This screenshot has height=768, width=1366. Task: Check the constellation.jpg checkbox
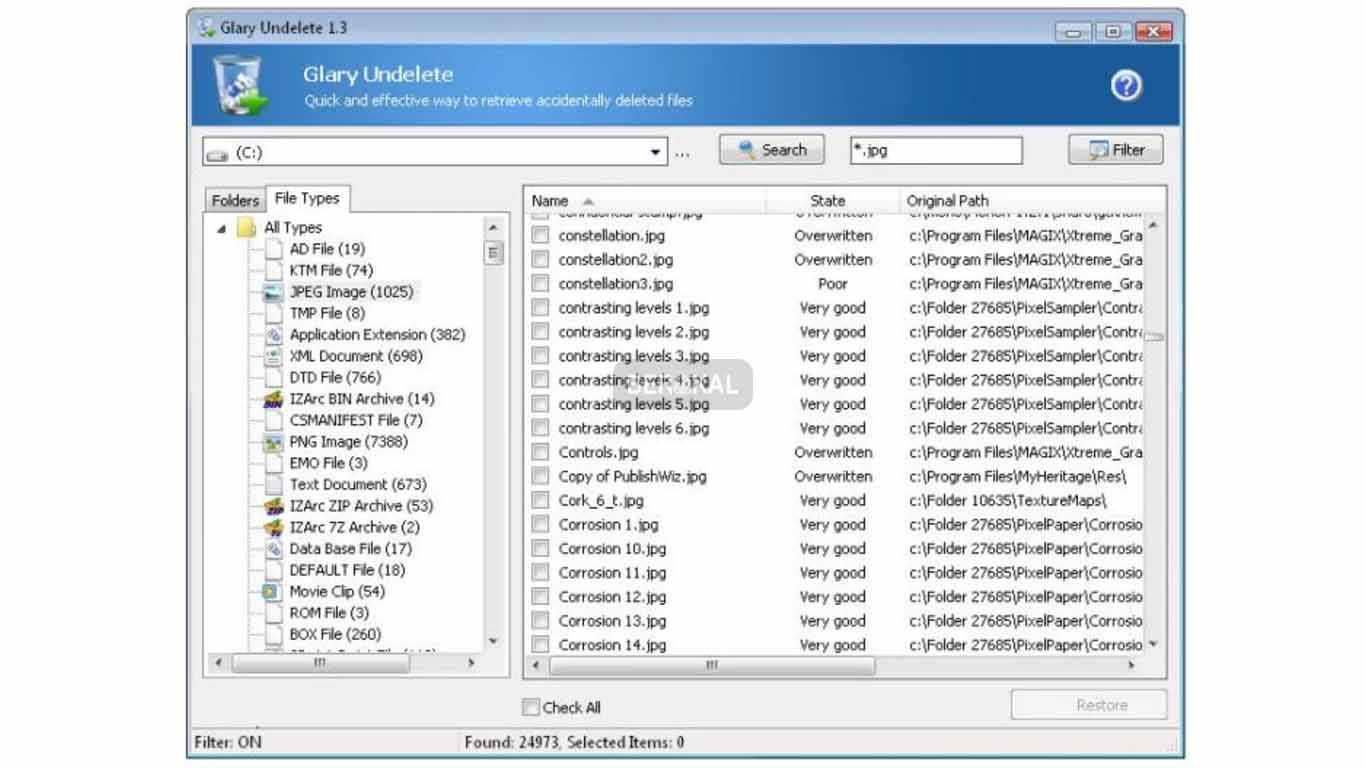coord(540,235)
